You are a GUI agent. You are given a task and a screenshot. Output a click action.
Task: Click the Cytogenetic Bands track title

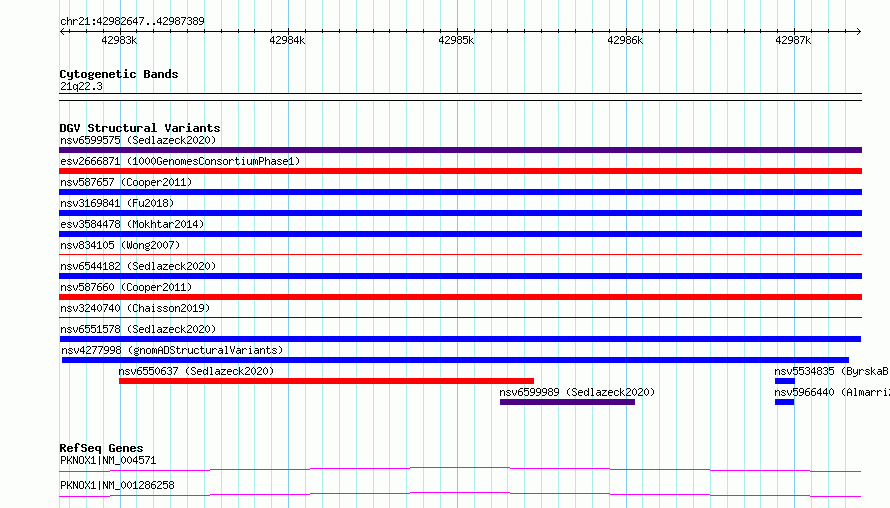[x=119, y=74]
